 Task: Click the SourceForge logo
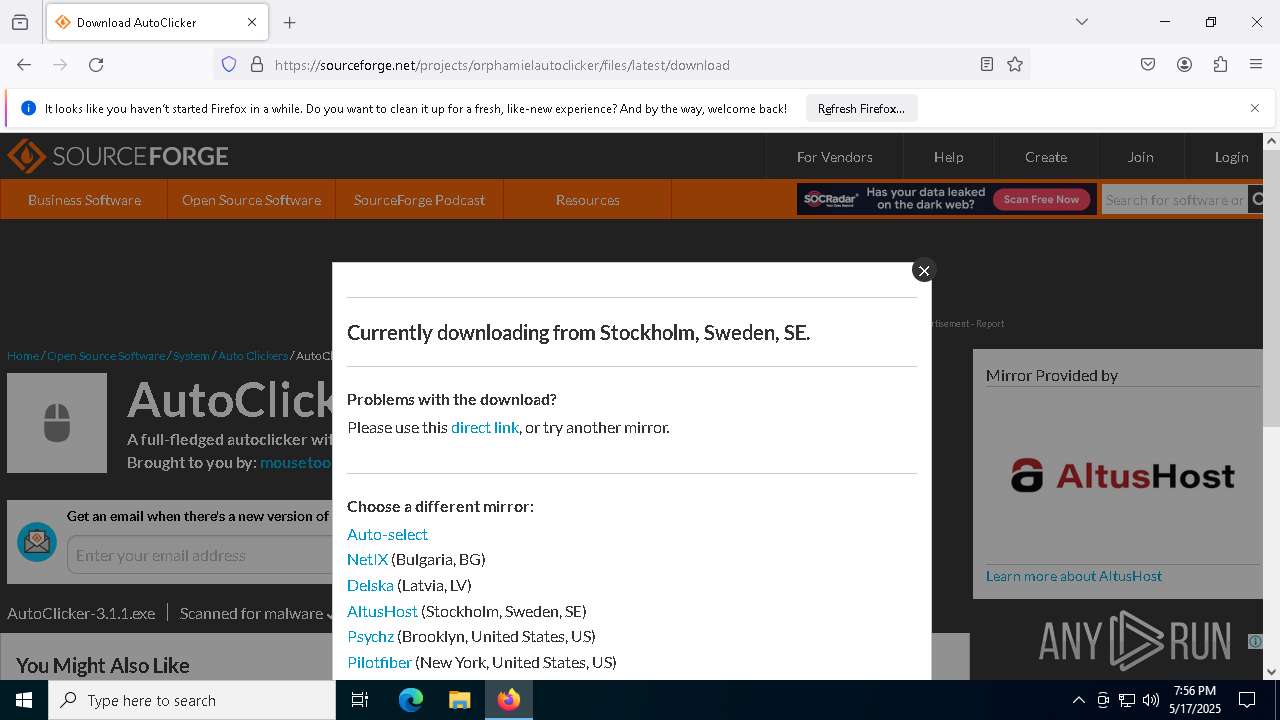(x=118, y=156)
